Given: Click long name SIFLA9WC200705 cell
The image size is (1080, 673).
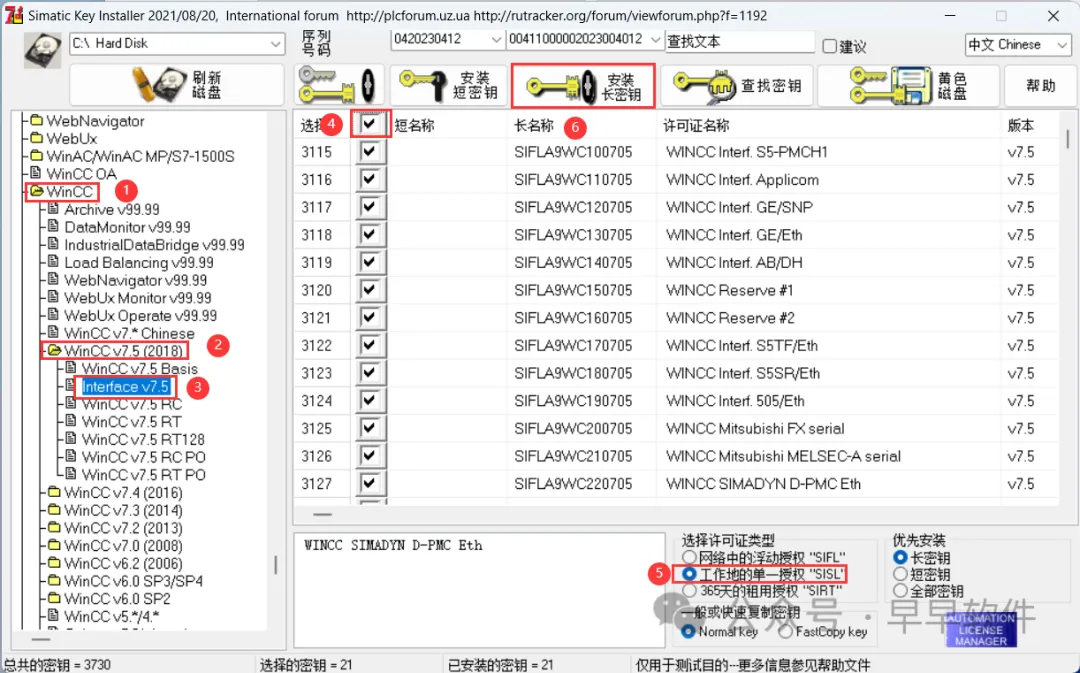Looking at the screenshot, I should (x=573, y=428).
